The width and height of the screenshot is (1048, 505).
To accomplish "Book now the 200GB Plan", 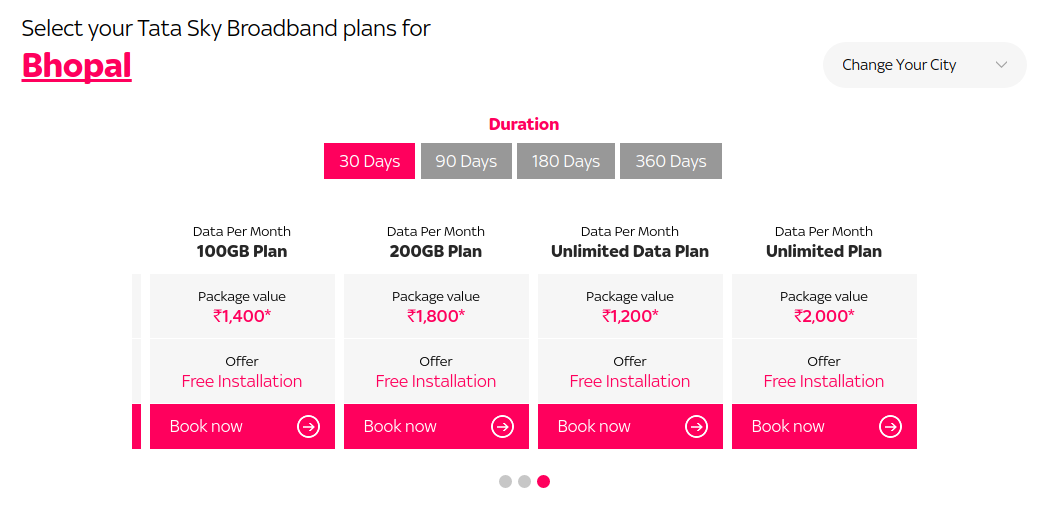I will pyautogui.click(x=401, y=427).
